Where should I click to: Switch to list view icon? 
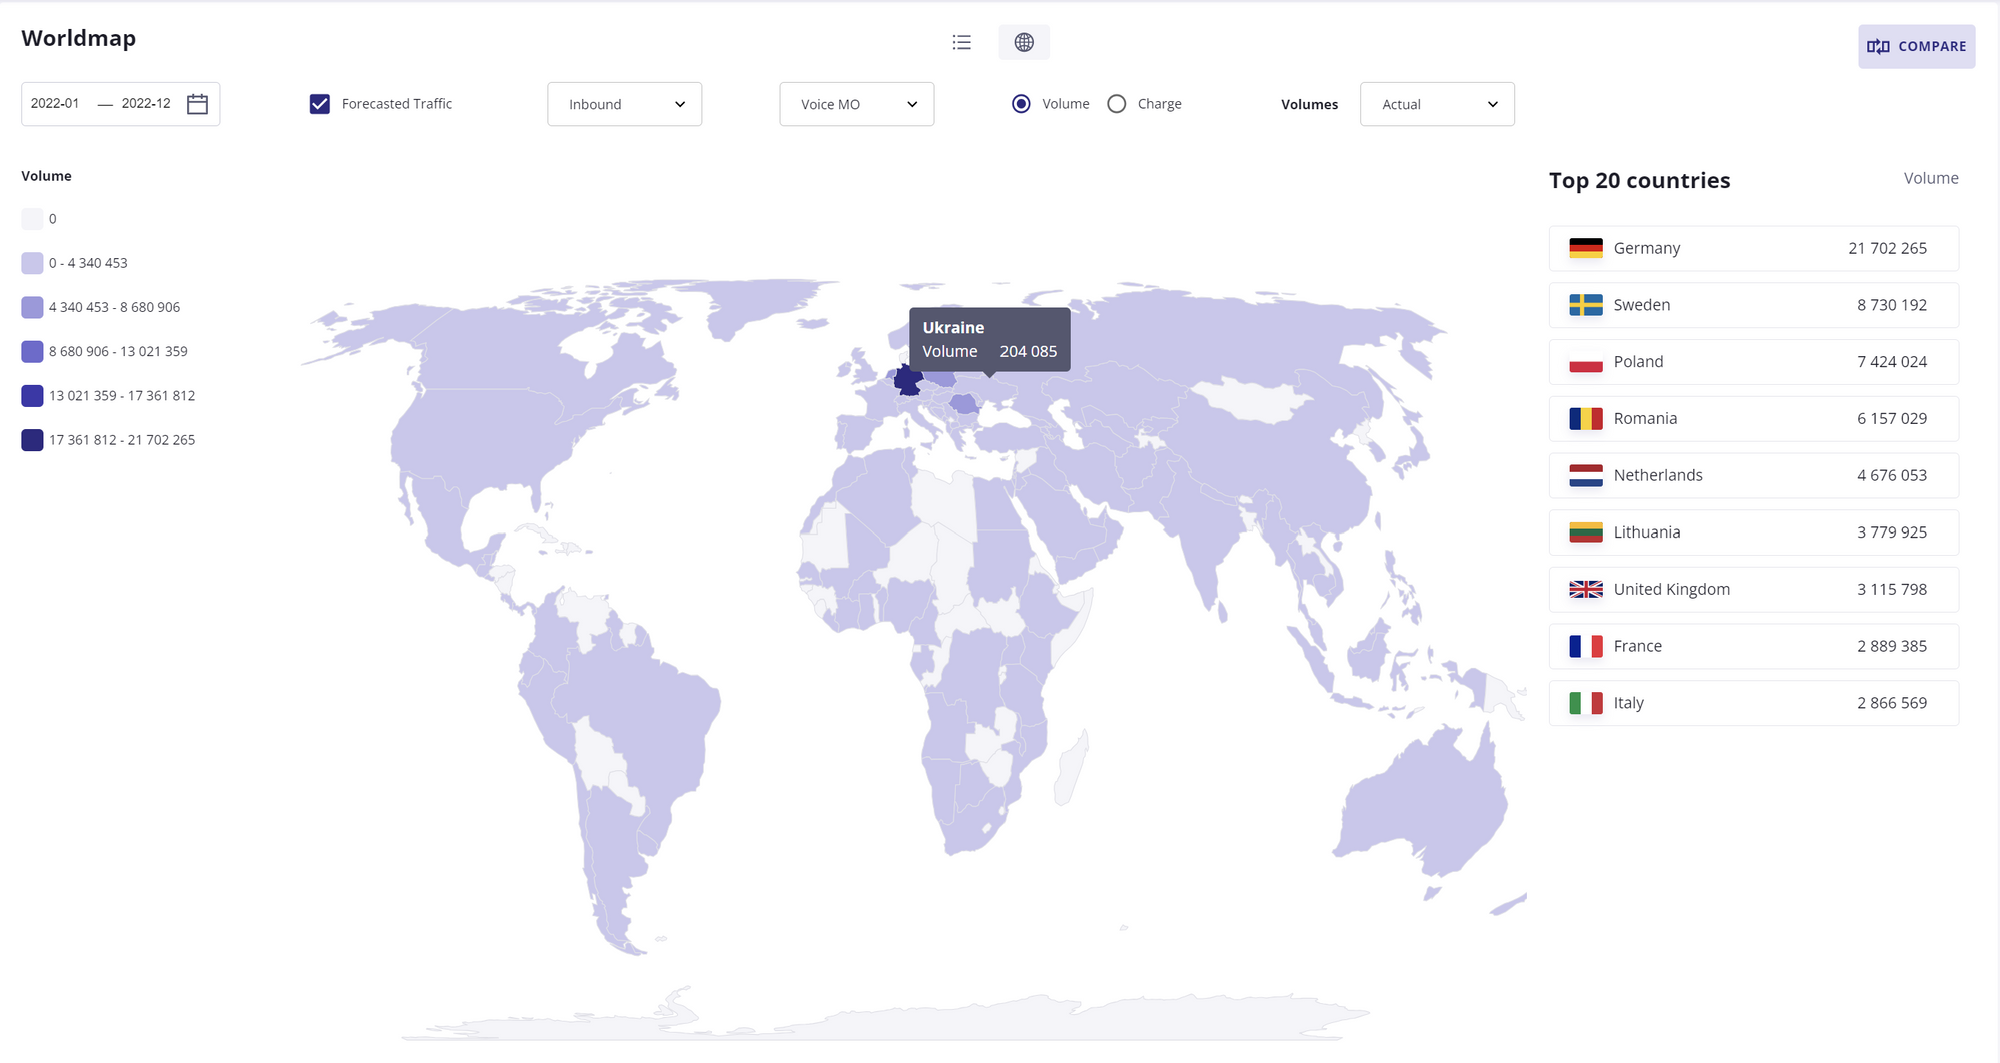coord(962,42)
